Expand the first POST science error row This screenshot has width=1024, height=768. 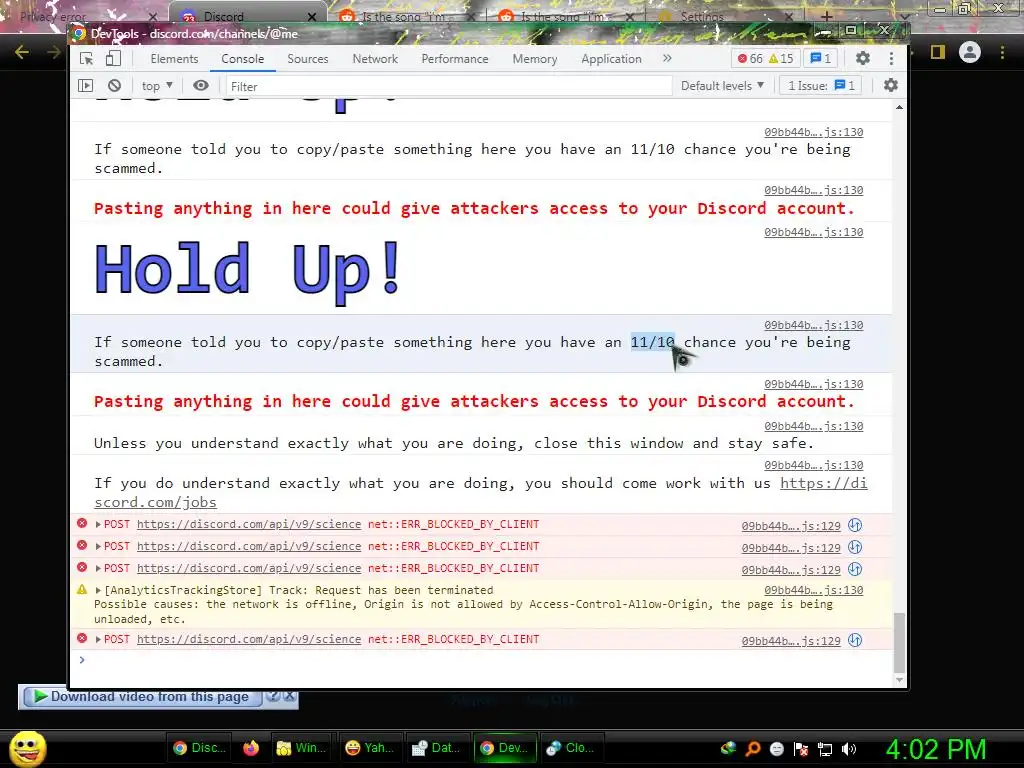98,524
